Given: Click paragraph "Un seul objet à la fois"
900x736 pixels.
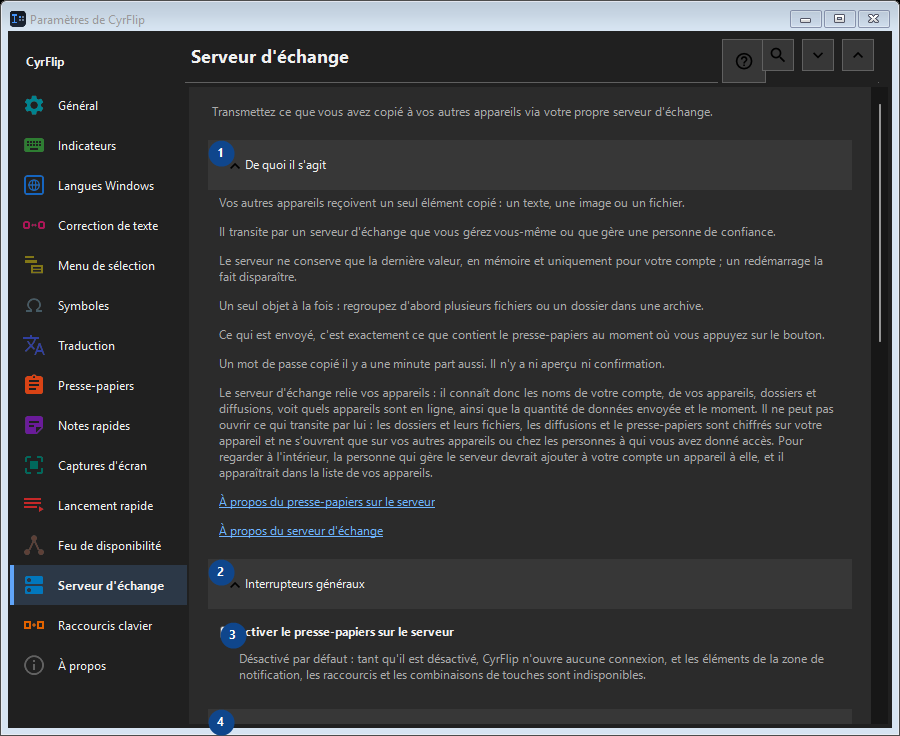Looking at the screenshot, I should click(461, 306).
